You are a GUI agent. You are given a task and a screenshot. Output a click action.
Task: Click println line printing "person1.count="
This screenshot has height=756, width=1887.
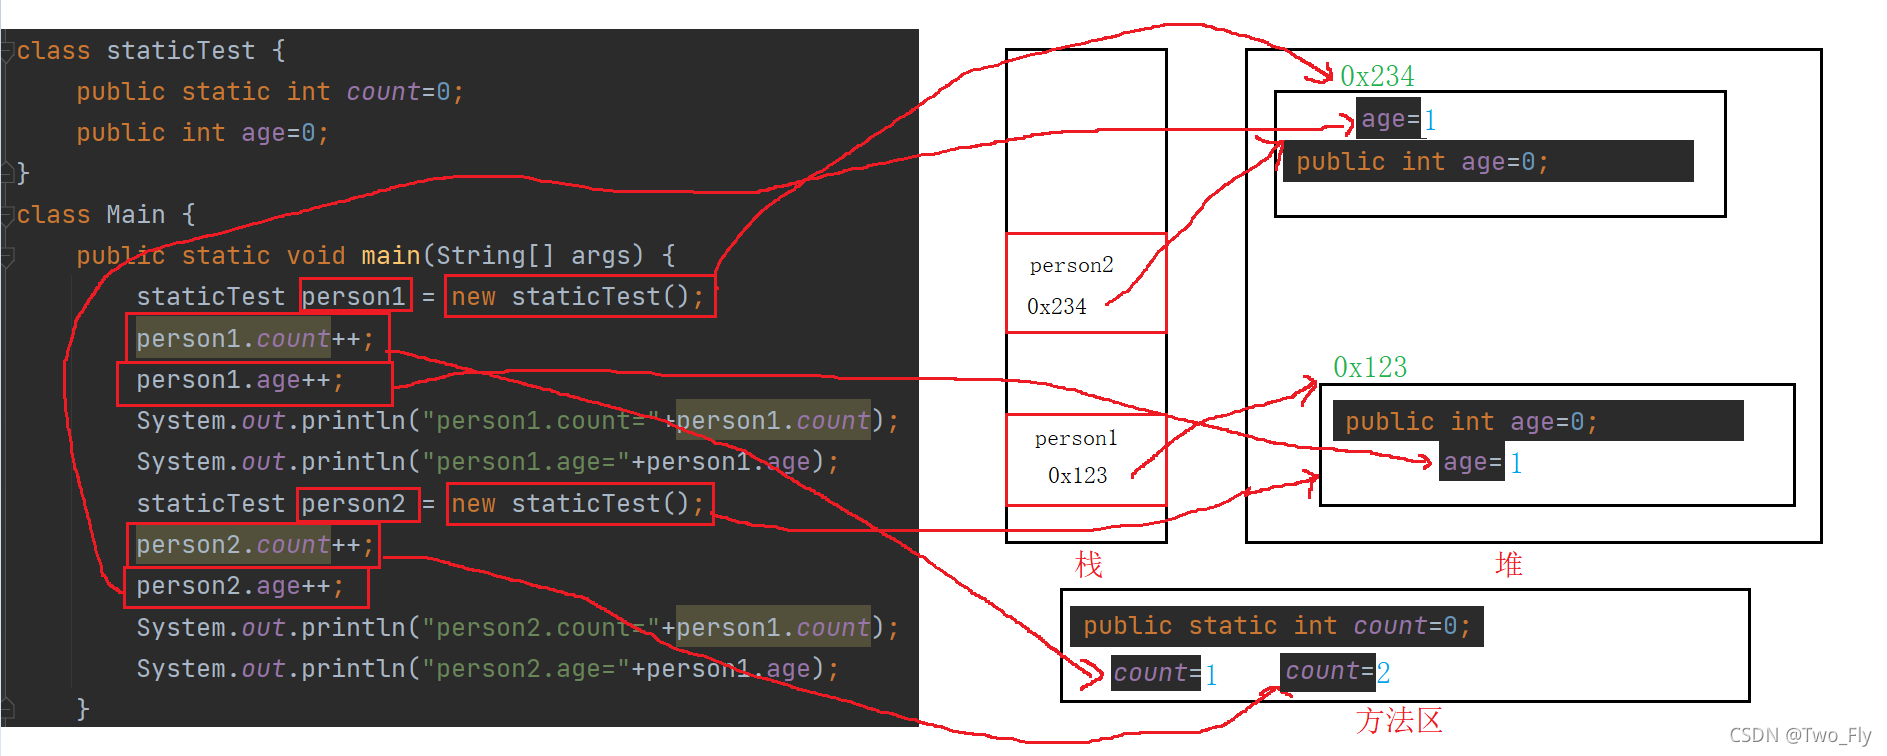point(517,421)
